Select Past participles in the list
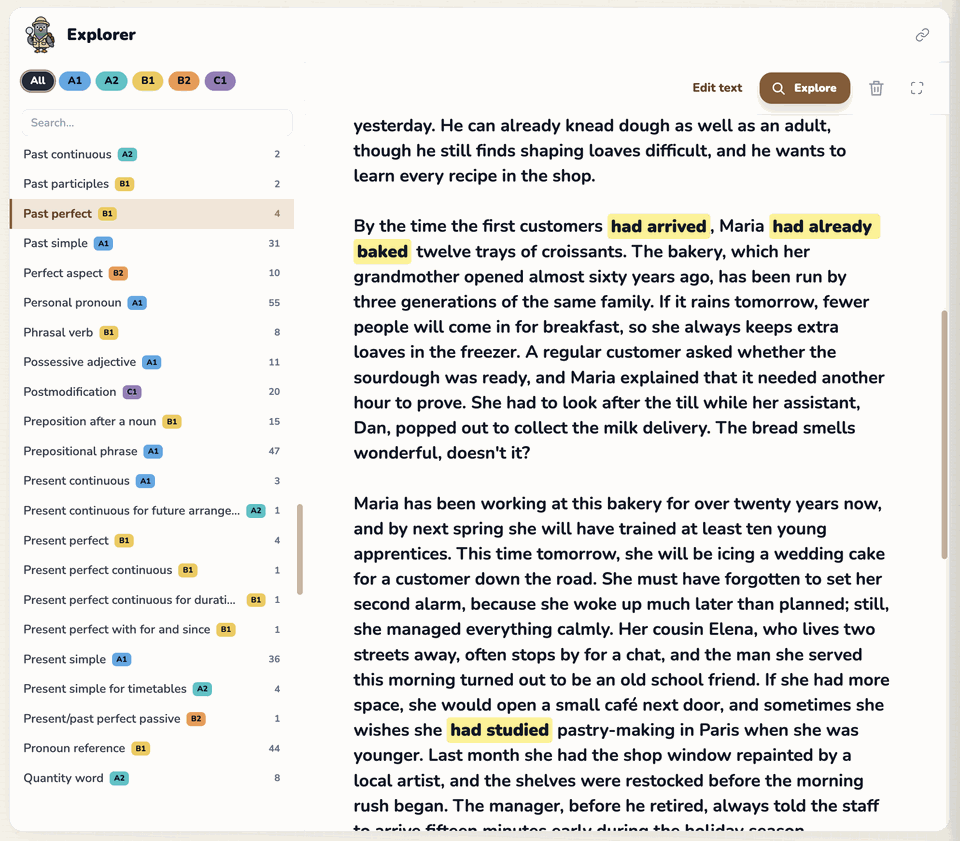960x841 pixels. click(152, 184)
